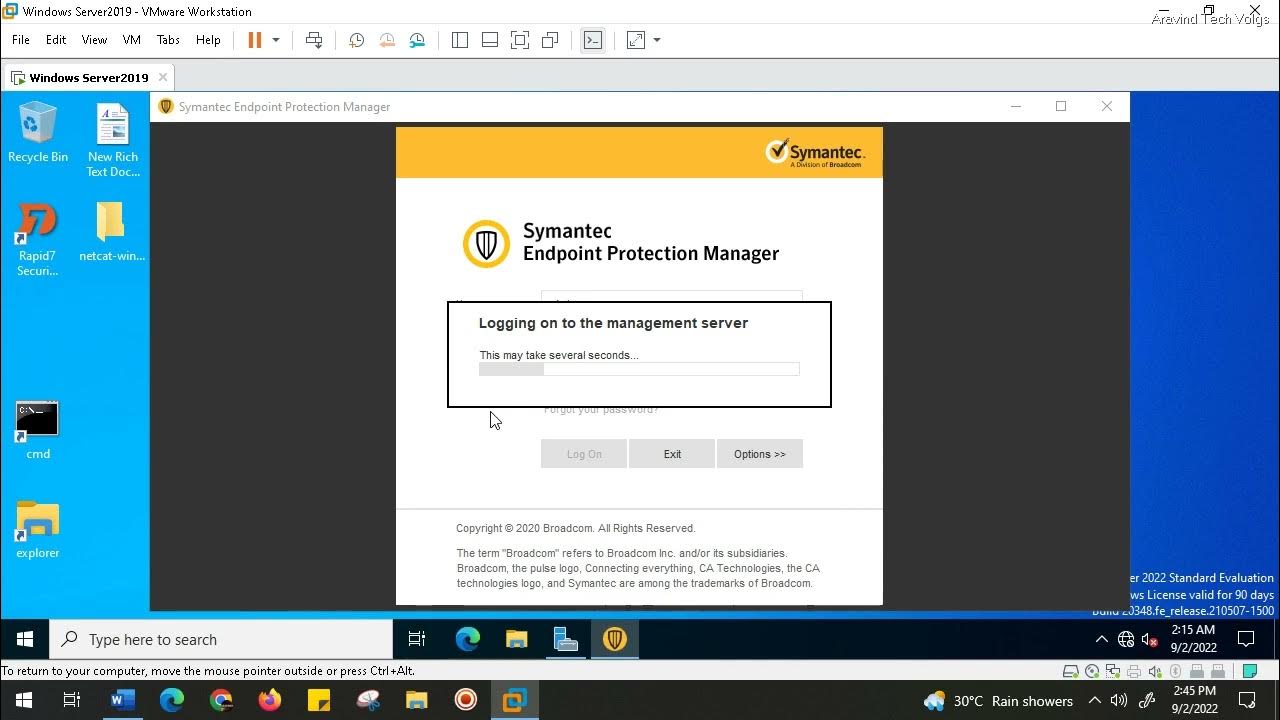Image resolution: width=1280 pixels, height=720 pixels.
Task: Click the VMware stretch guest icon
Action: [x=636, y=40]
